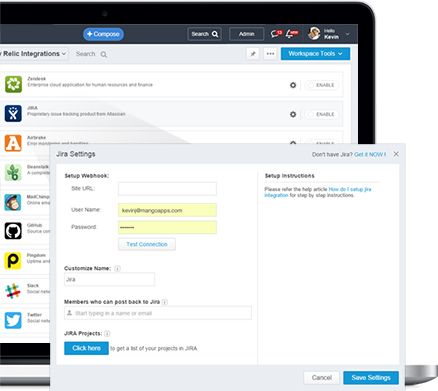Click the Airbrake integration icon
Screen dimensions: 438x391
click(x=13, y=143)
